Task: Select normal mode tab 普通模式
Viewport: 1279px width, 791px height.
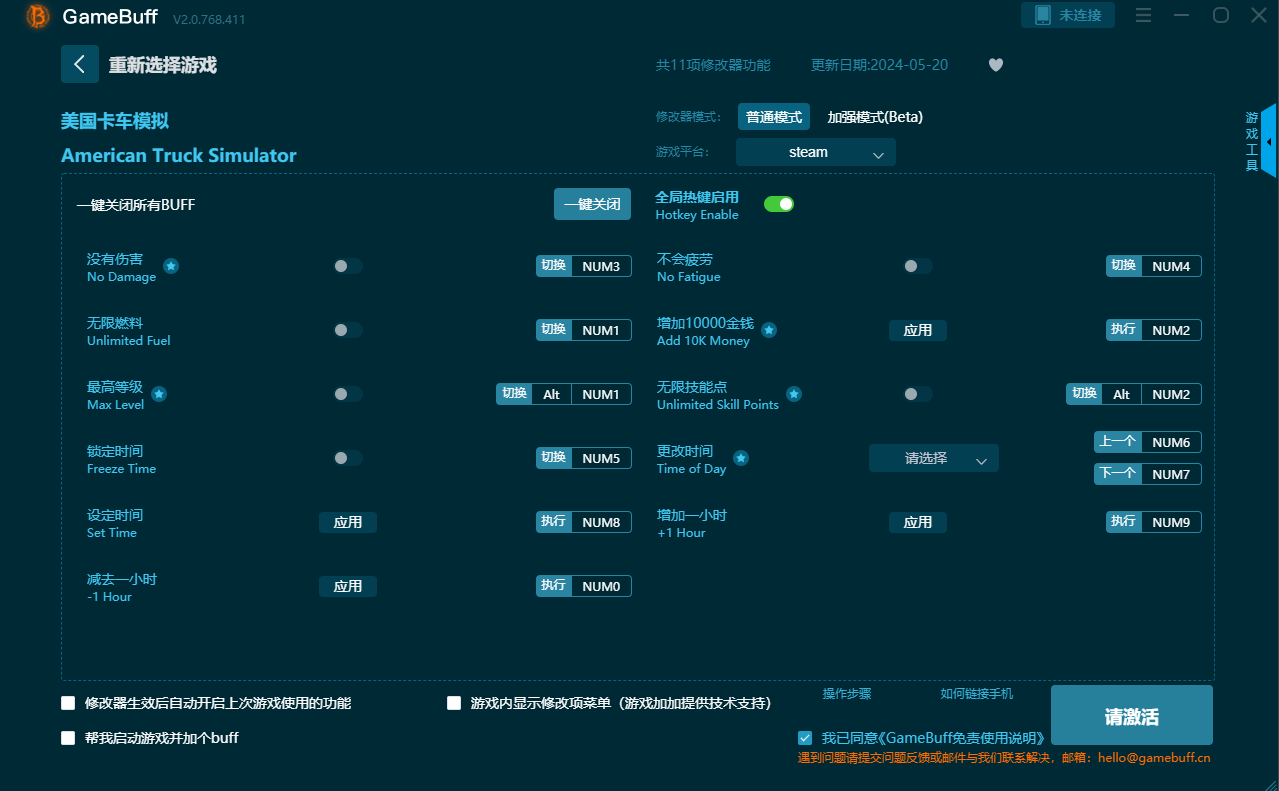Action: pos(774,117)
